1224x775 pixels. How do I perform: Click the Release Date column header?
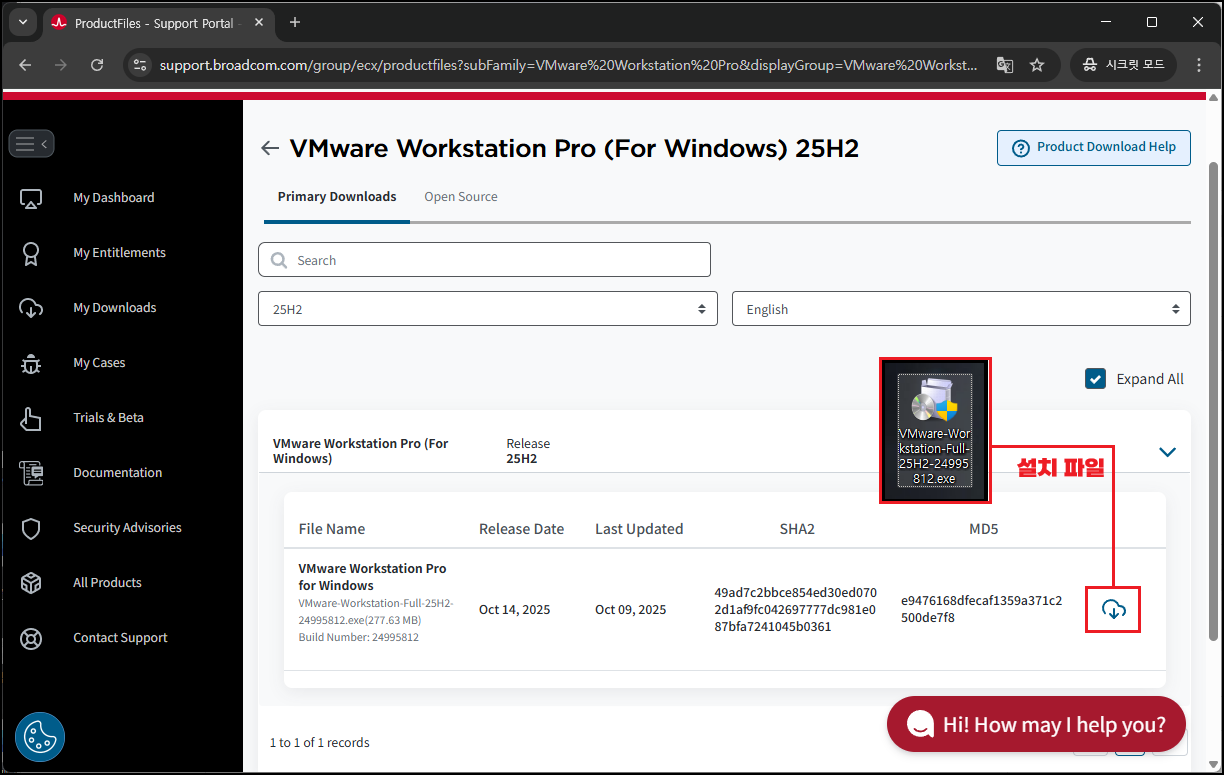tap(521, 529)
